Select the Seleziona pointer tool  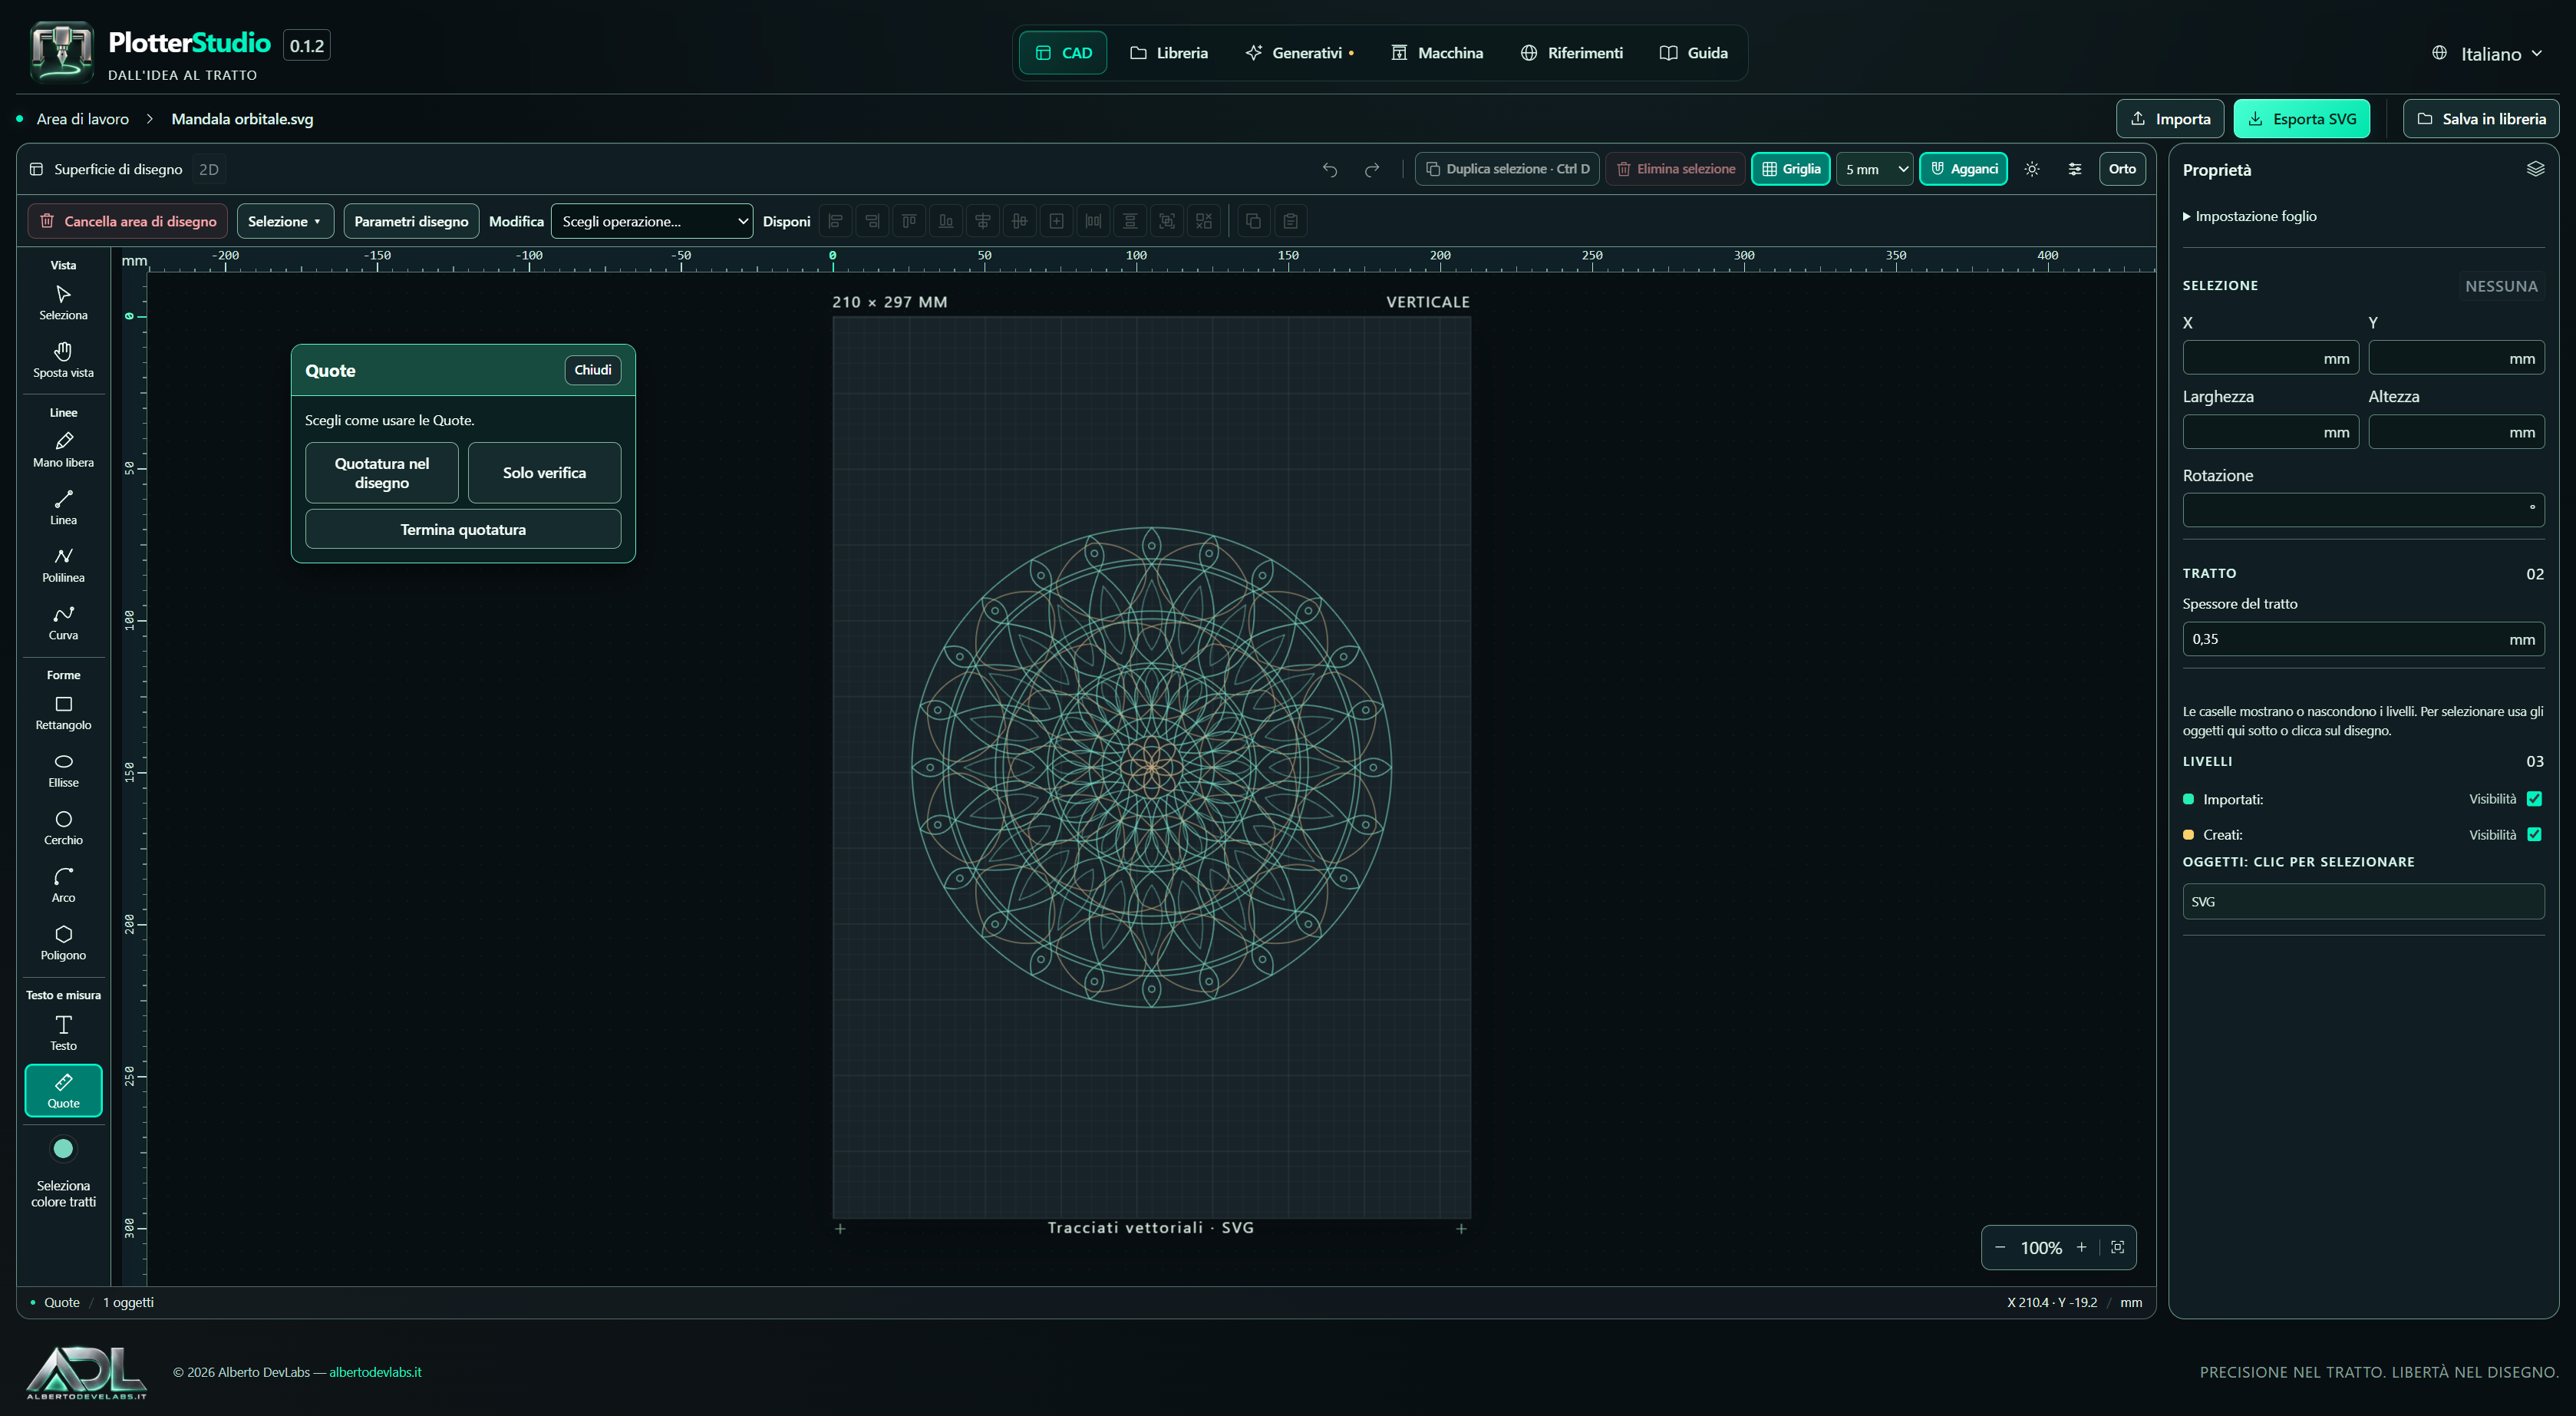click(x=63, y=303)
